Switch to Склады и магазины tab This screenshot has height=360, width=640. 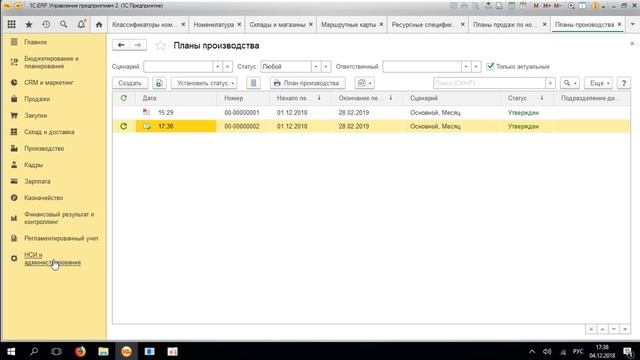277,24
